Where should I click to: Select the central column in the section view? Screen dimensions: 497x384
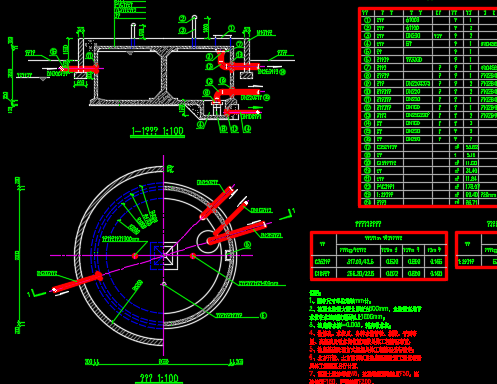pos(165,74)
